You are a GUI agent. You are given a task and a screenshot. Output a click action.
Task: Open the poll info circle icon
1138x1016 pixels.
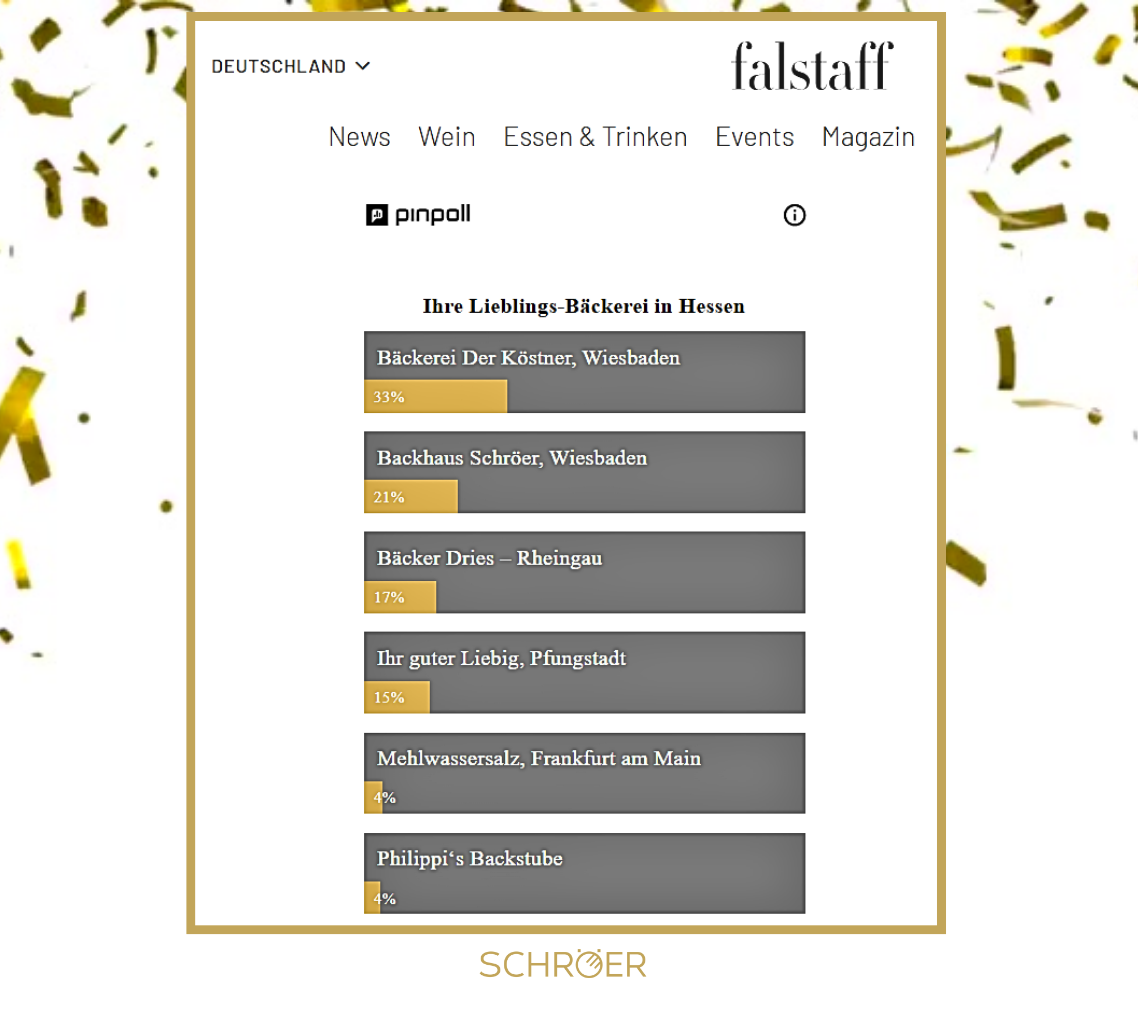794,215
